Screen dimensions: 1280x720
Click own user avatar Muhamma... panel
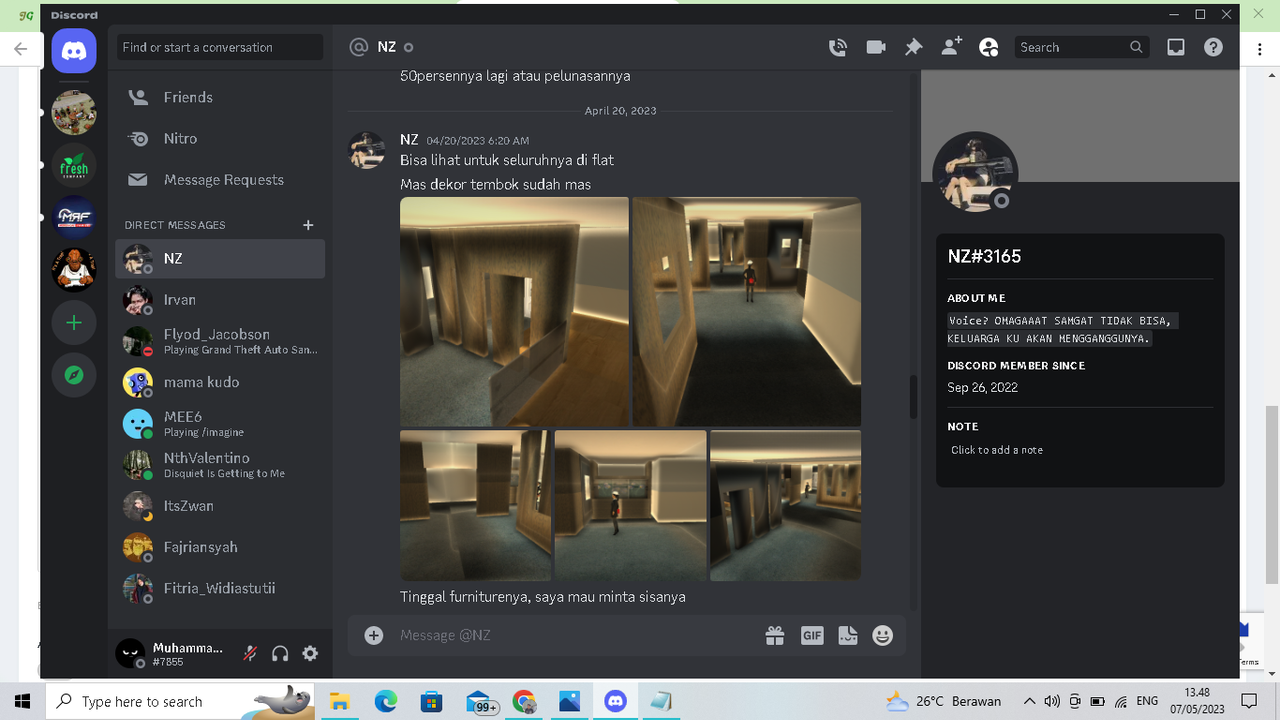131,653
